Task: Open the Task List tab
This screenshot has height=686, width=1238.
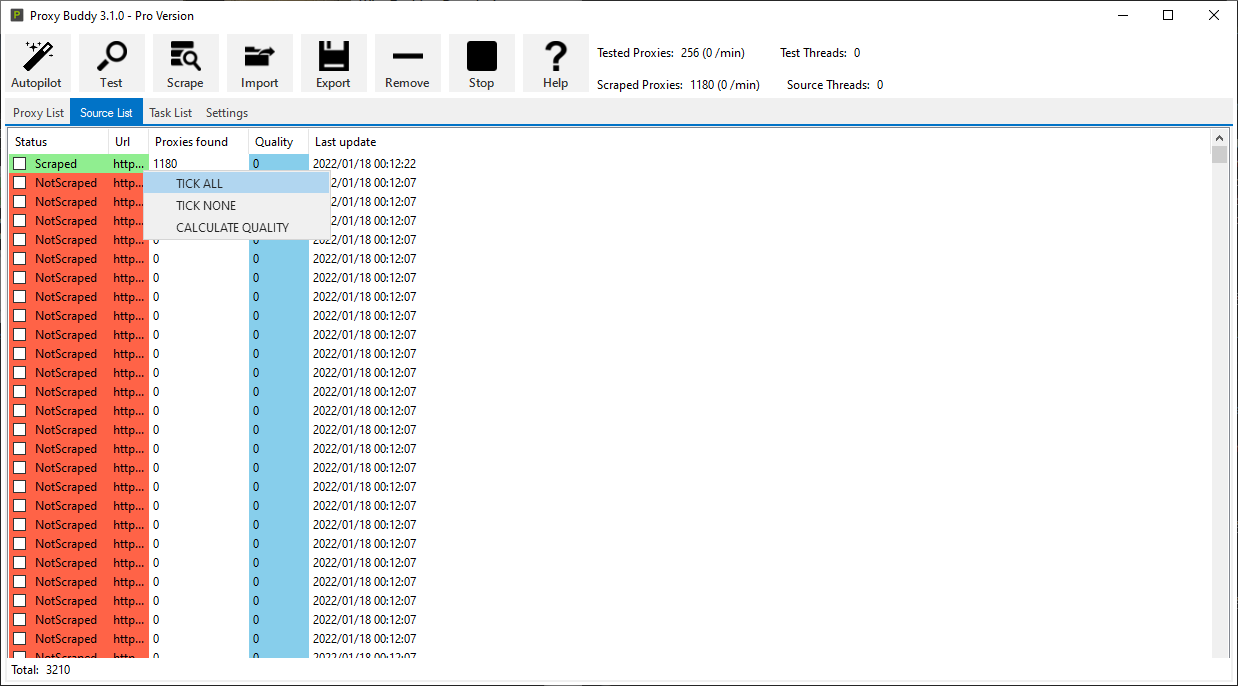Action: pyautogui.click(x=170, y=113)
